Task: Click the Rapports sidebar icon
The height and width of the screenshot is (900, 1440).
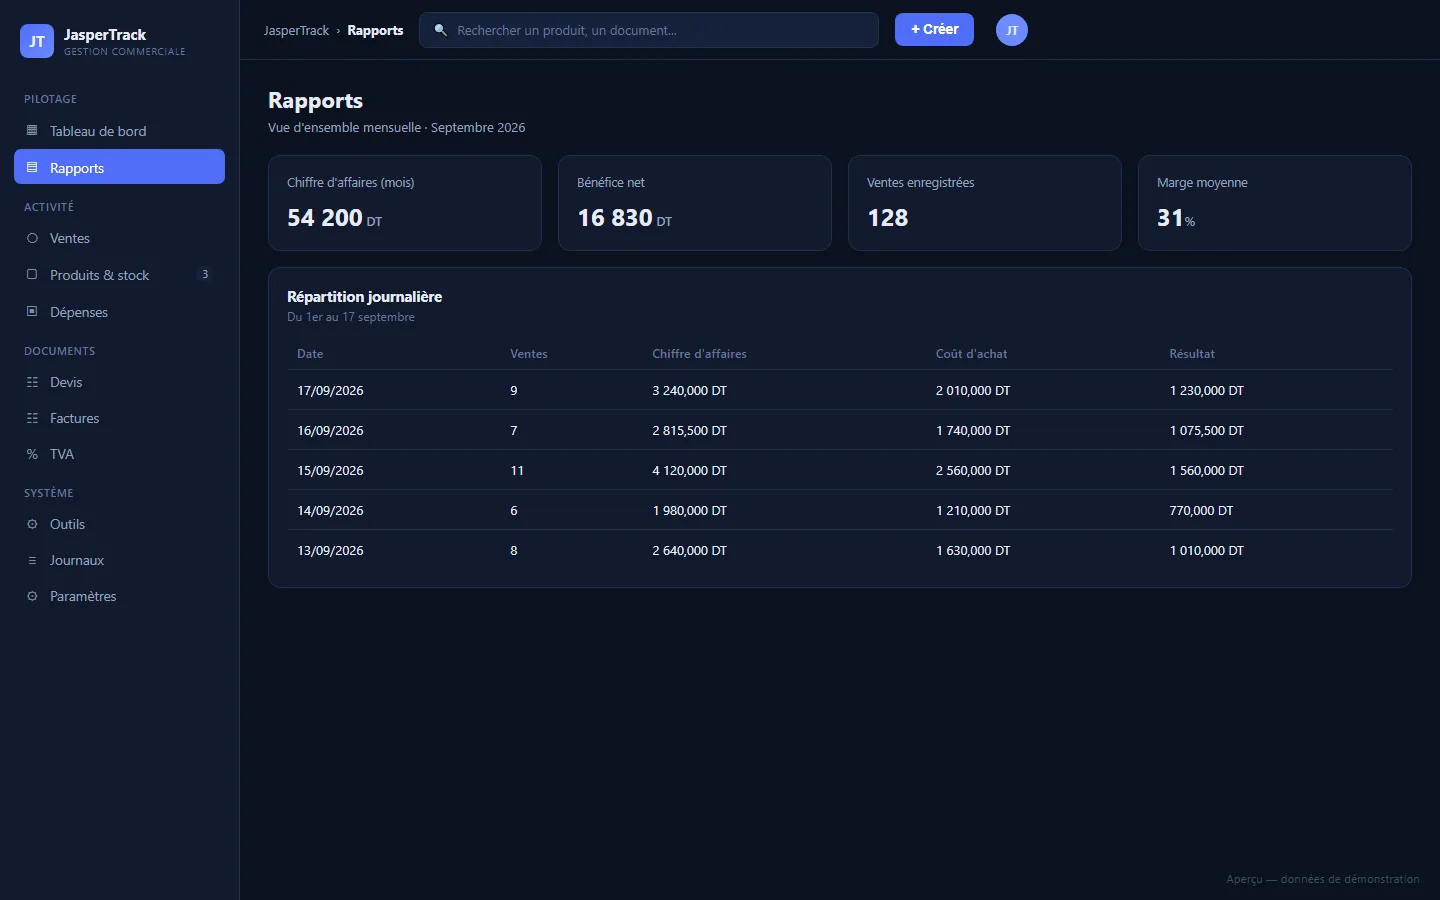Action: [x=32, y=168]
